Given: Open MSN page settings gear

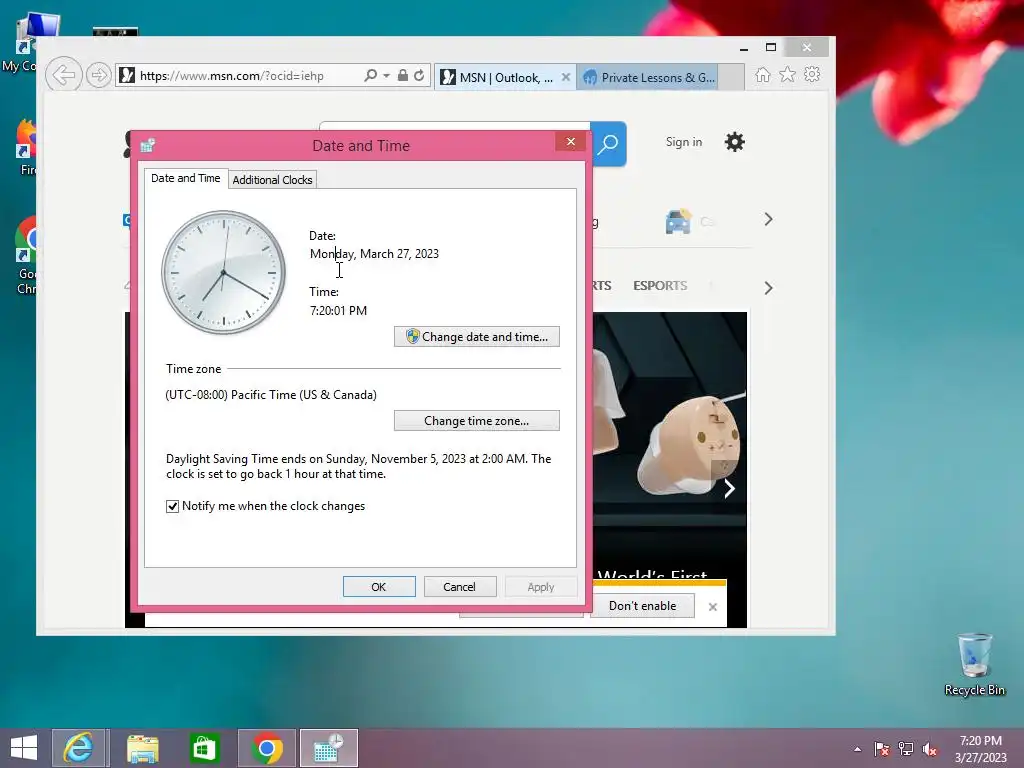Looking at the screenshot, I should pos(735,142).
